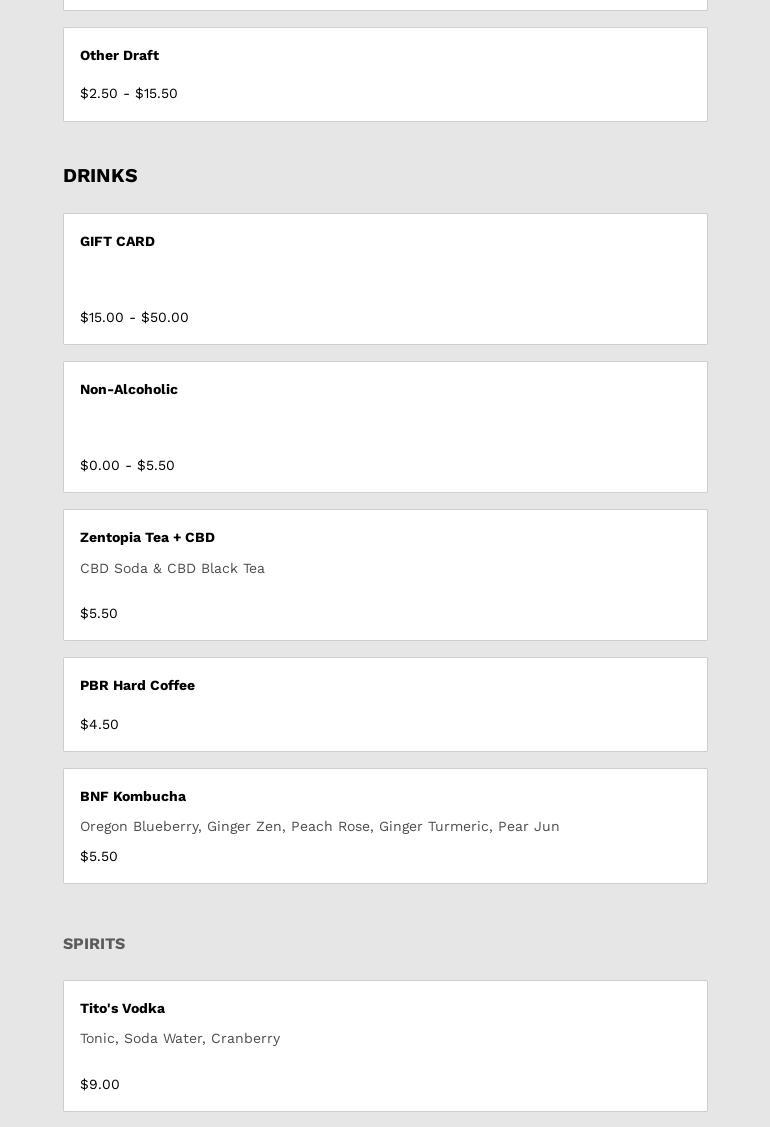
Task: Click the $15.00 - $50.00 gift card price
Action: tap(134, 317)
